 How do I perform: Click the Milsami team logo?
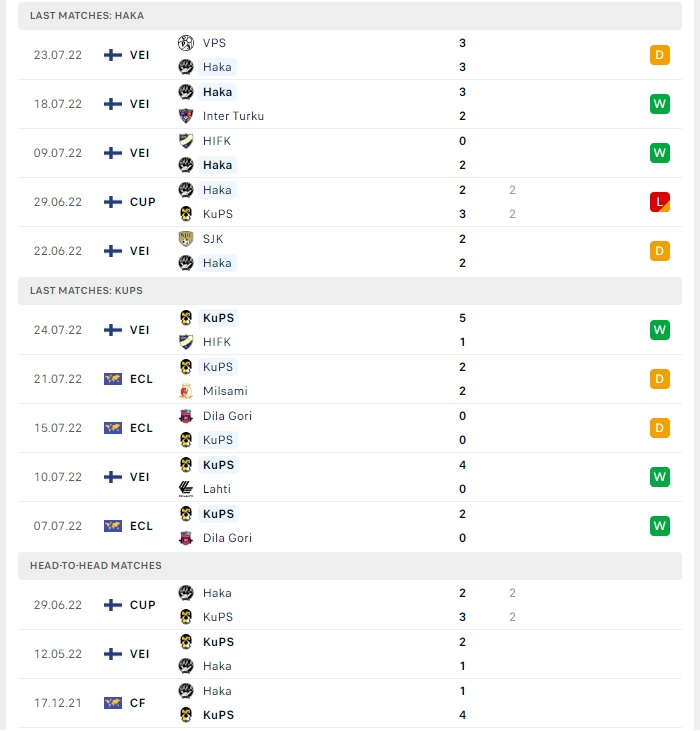(x=185, y=391)
